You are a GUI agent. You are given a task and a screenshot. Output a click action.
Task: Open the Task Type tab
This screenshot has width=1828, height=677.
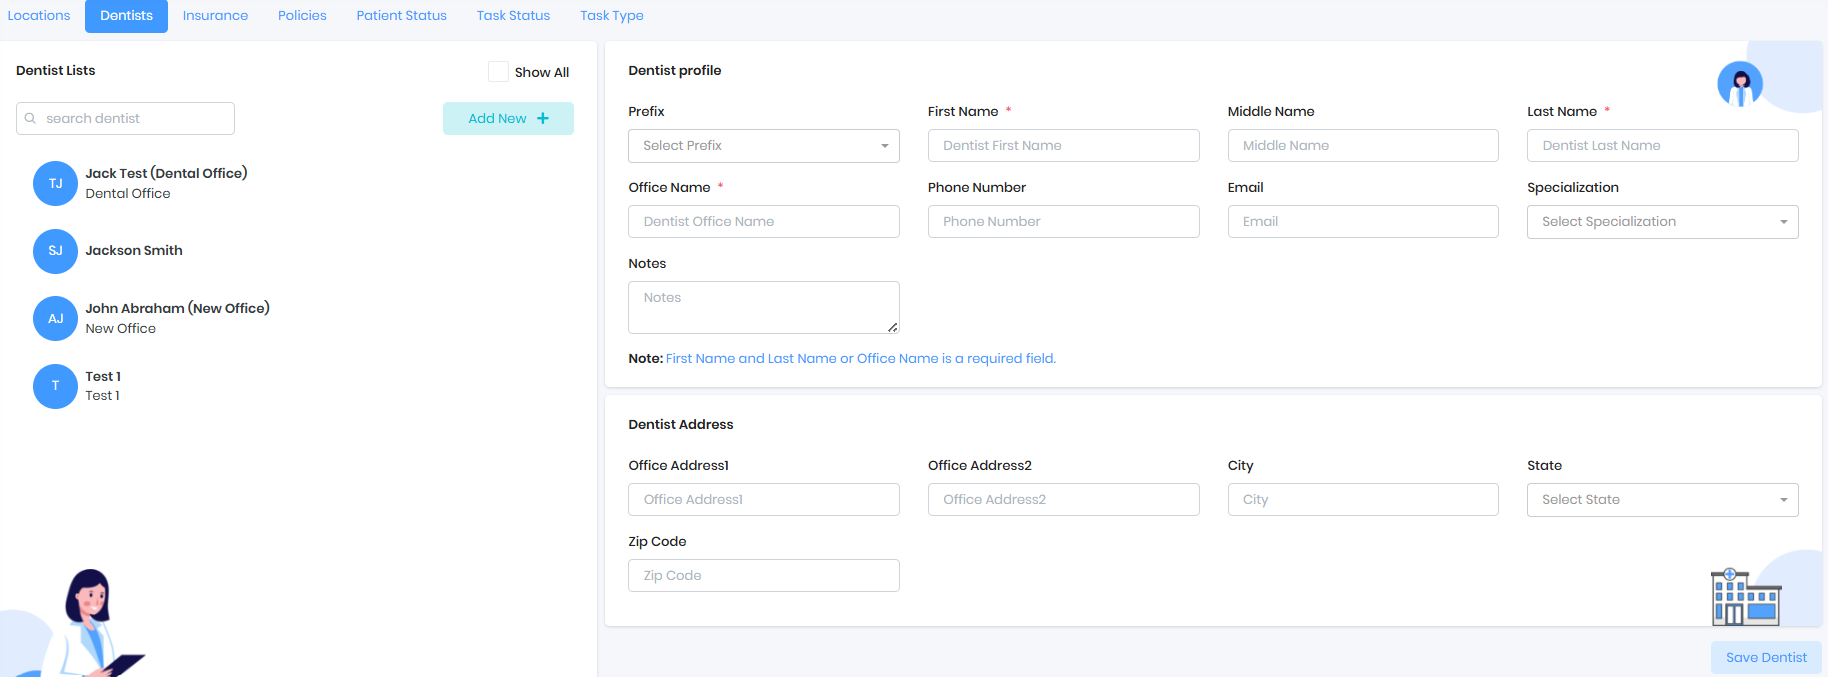(612, 16)
